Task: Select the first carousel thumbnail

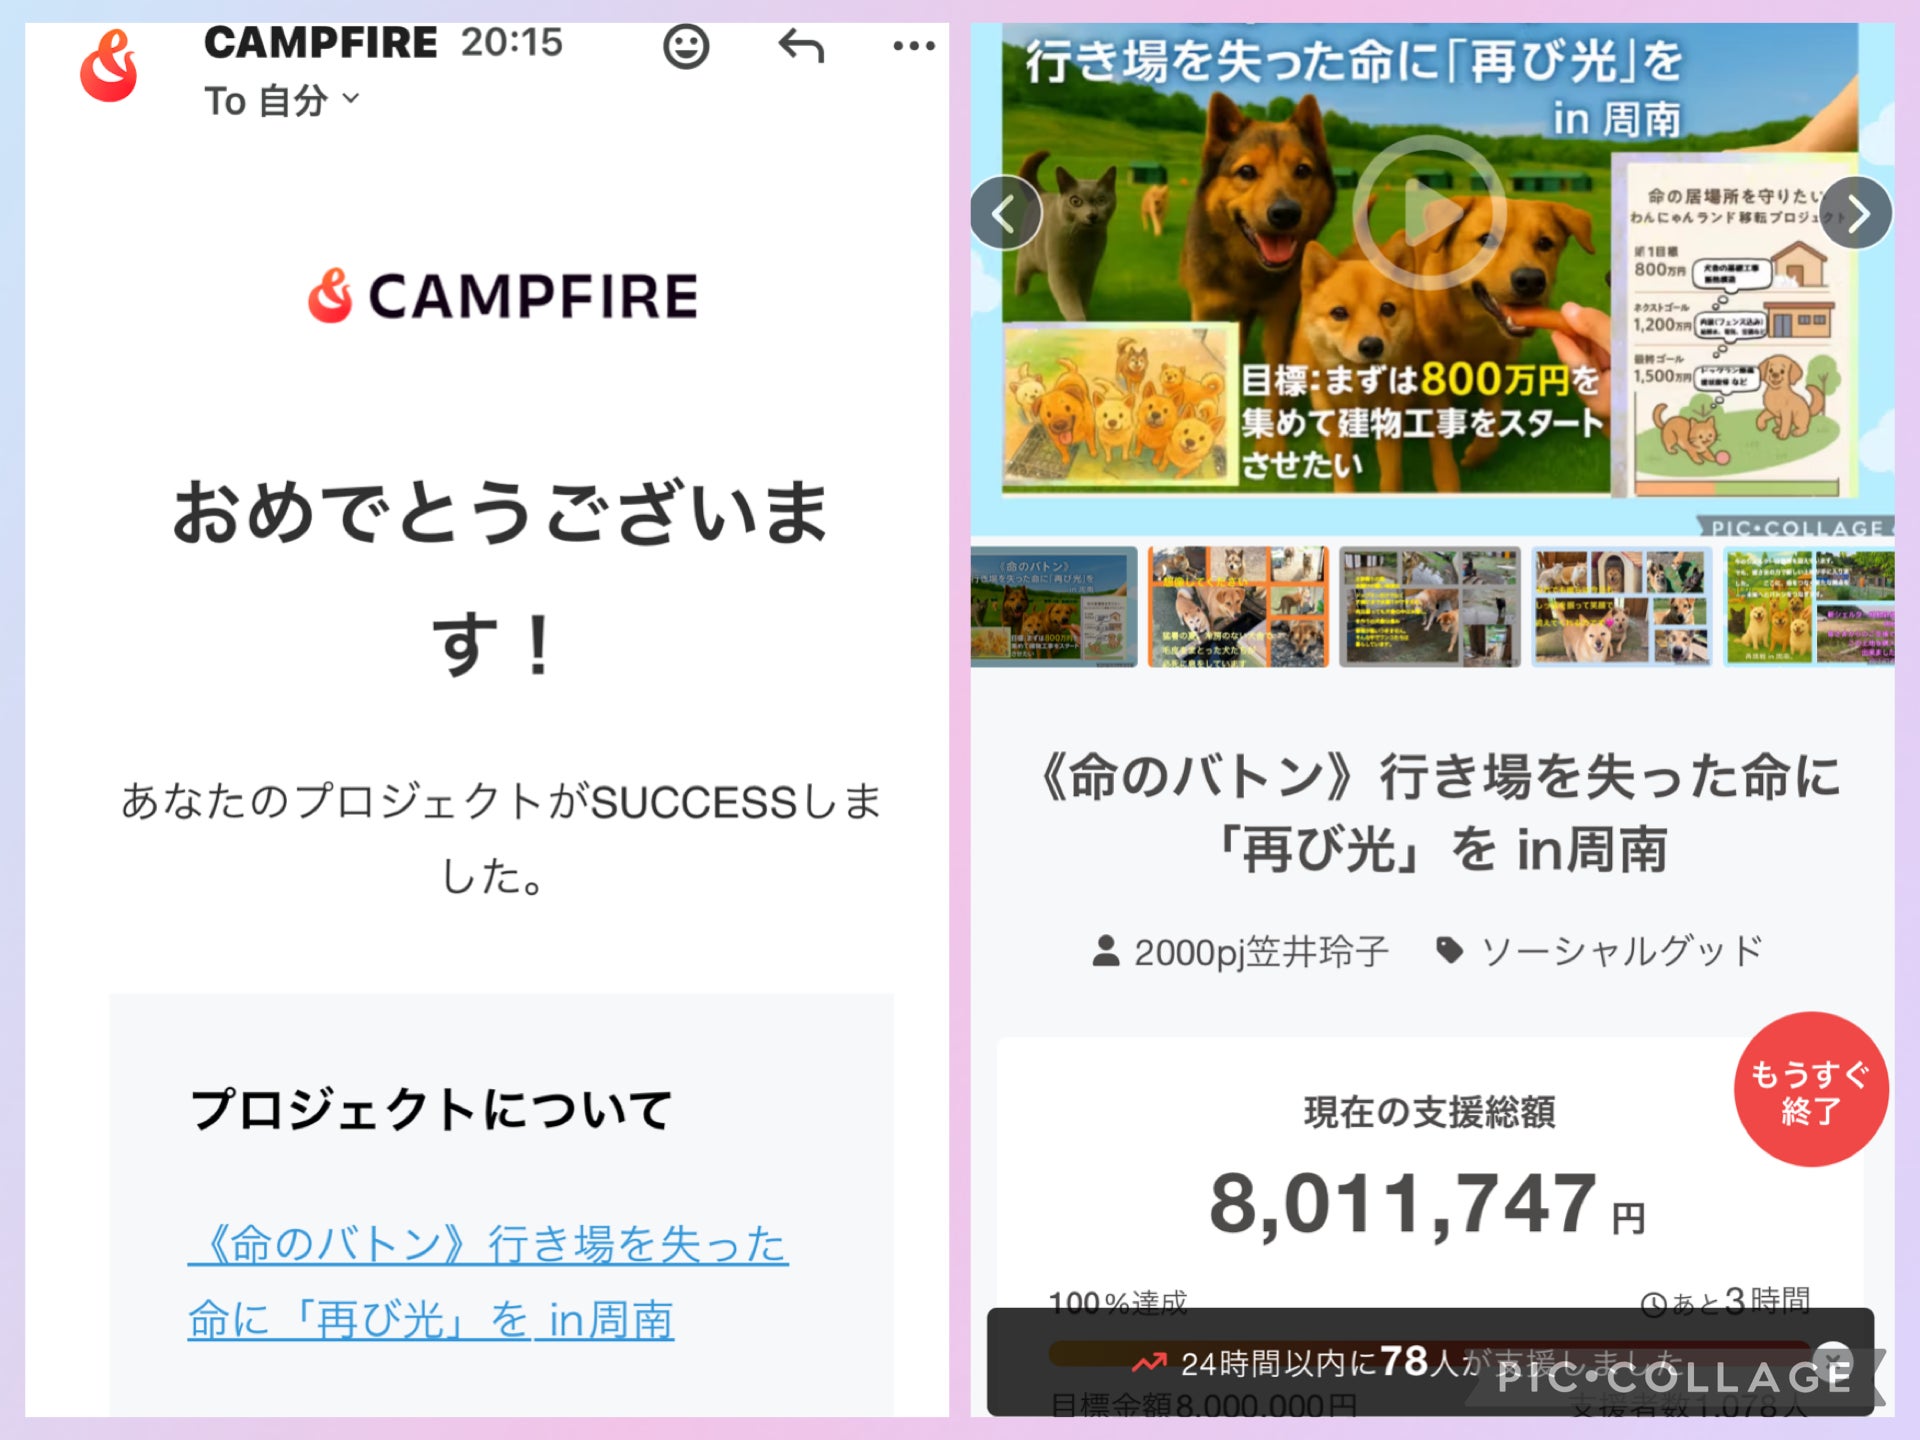Action: coord(1054,607)
